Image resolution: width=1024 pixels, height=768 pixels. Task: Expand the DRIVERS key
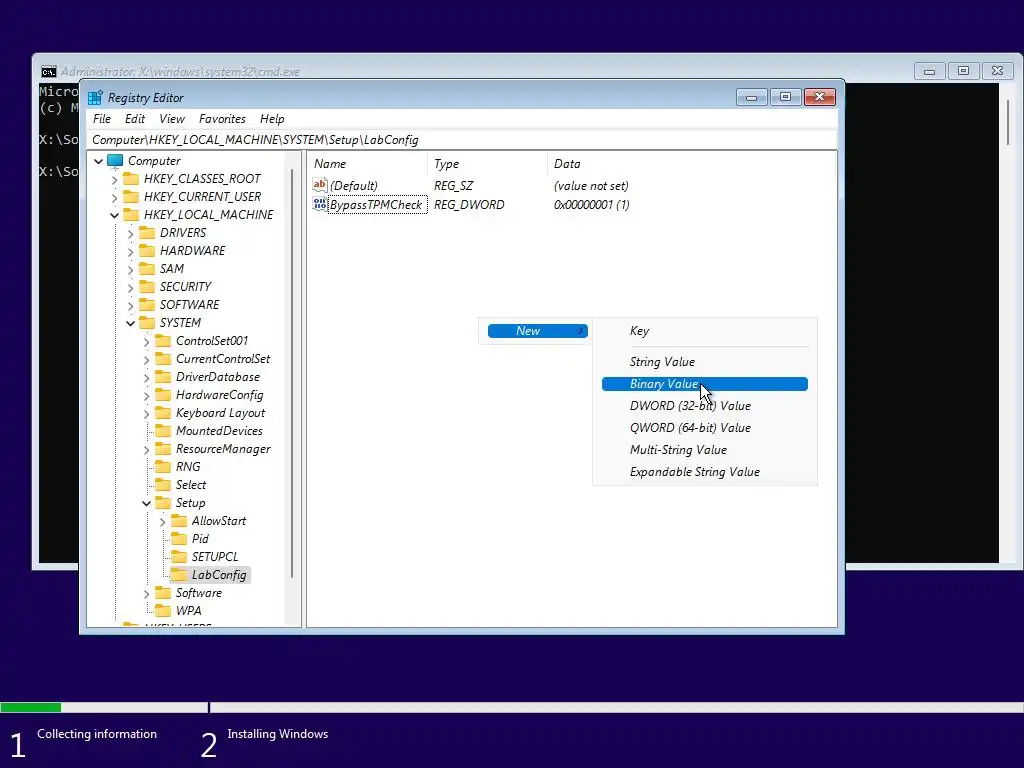point(131,233)
